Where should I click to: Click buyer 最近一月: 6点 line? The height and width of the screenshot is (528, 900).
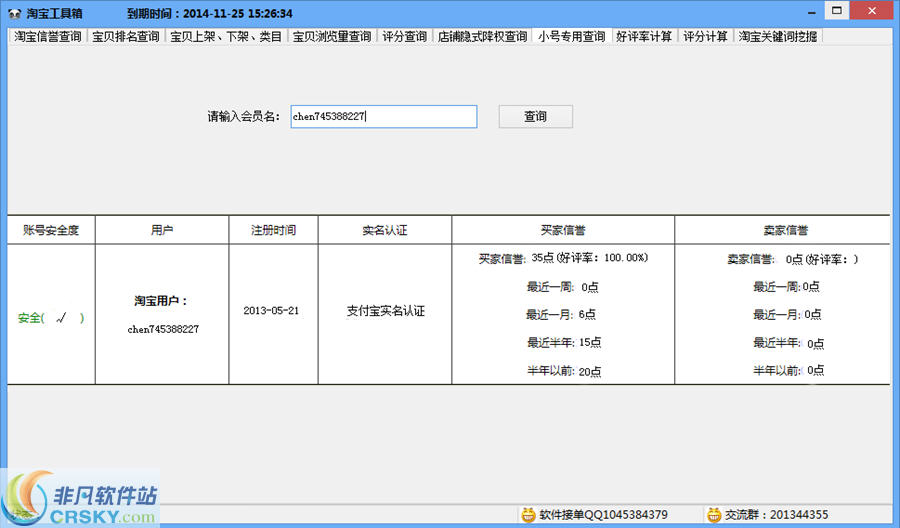click(561, 314)
